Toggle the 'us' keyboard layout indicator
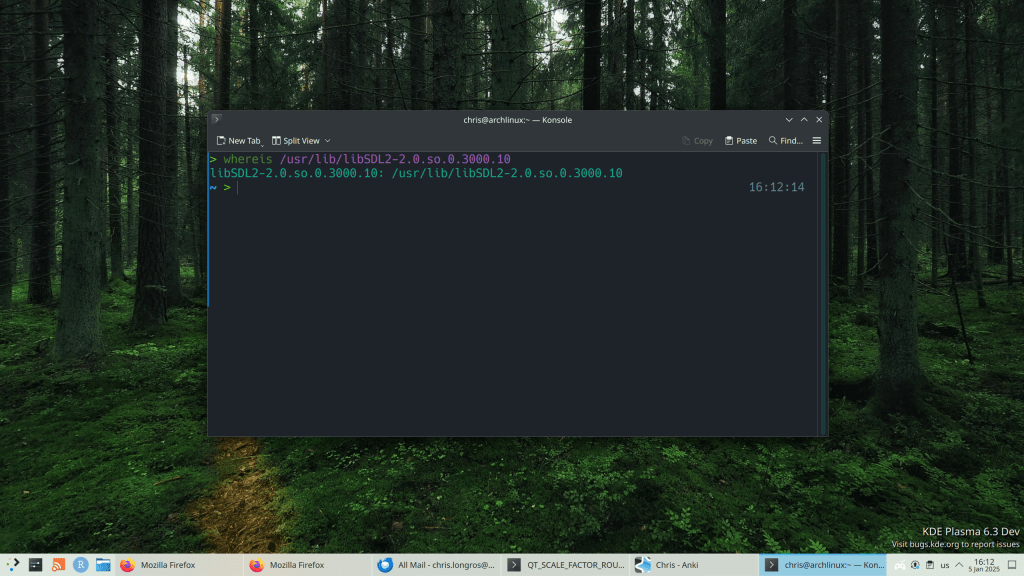Image resolution: width=1024 pixels, height=576 pixels. pyautogui.click(x=943, y=565)
